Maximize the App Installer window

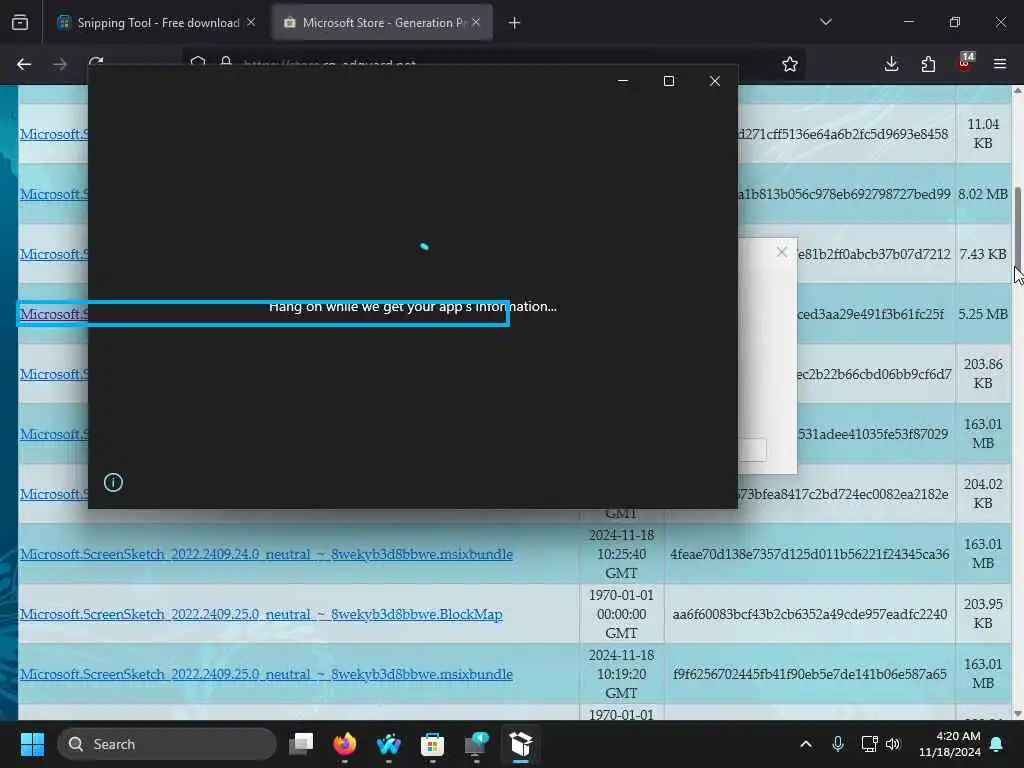click(x=669, y=81)
